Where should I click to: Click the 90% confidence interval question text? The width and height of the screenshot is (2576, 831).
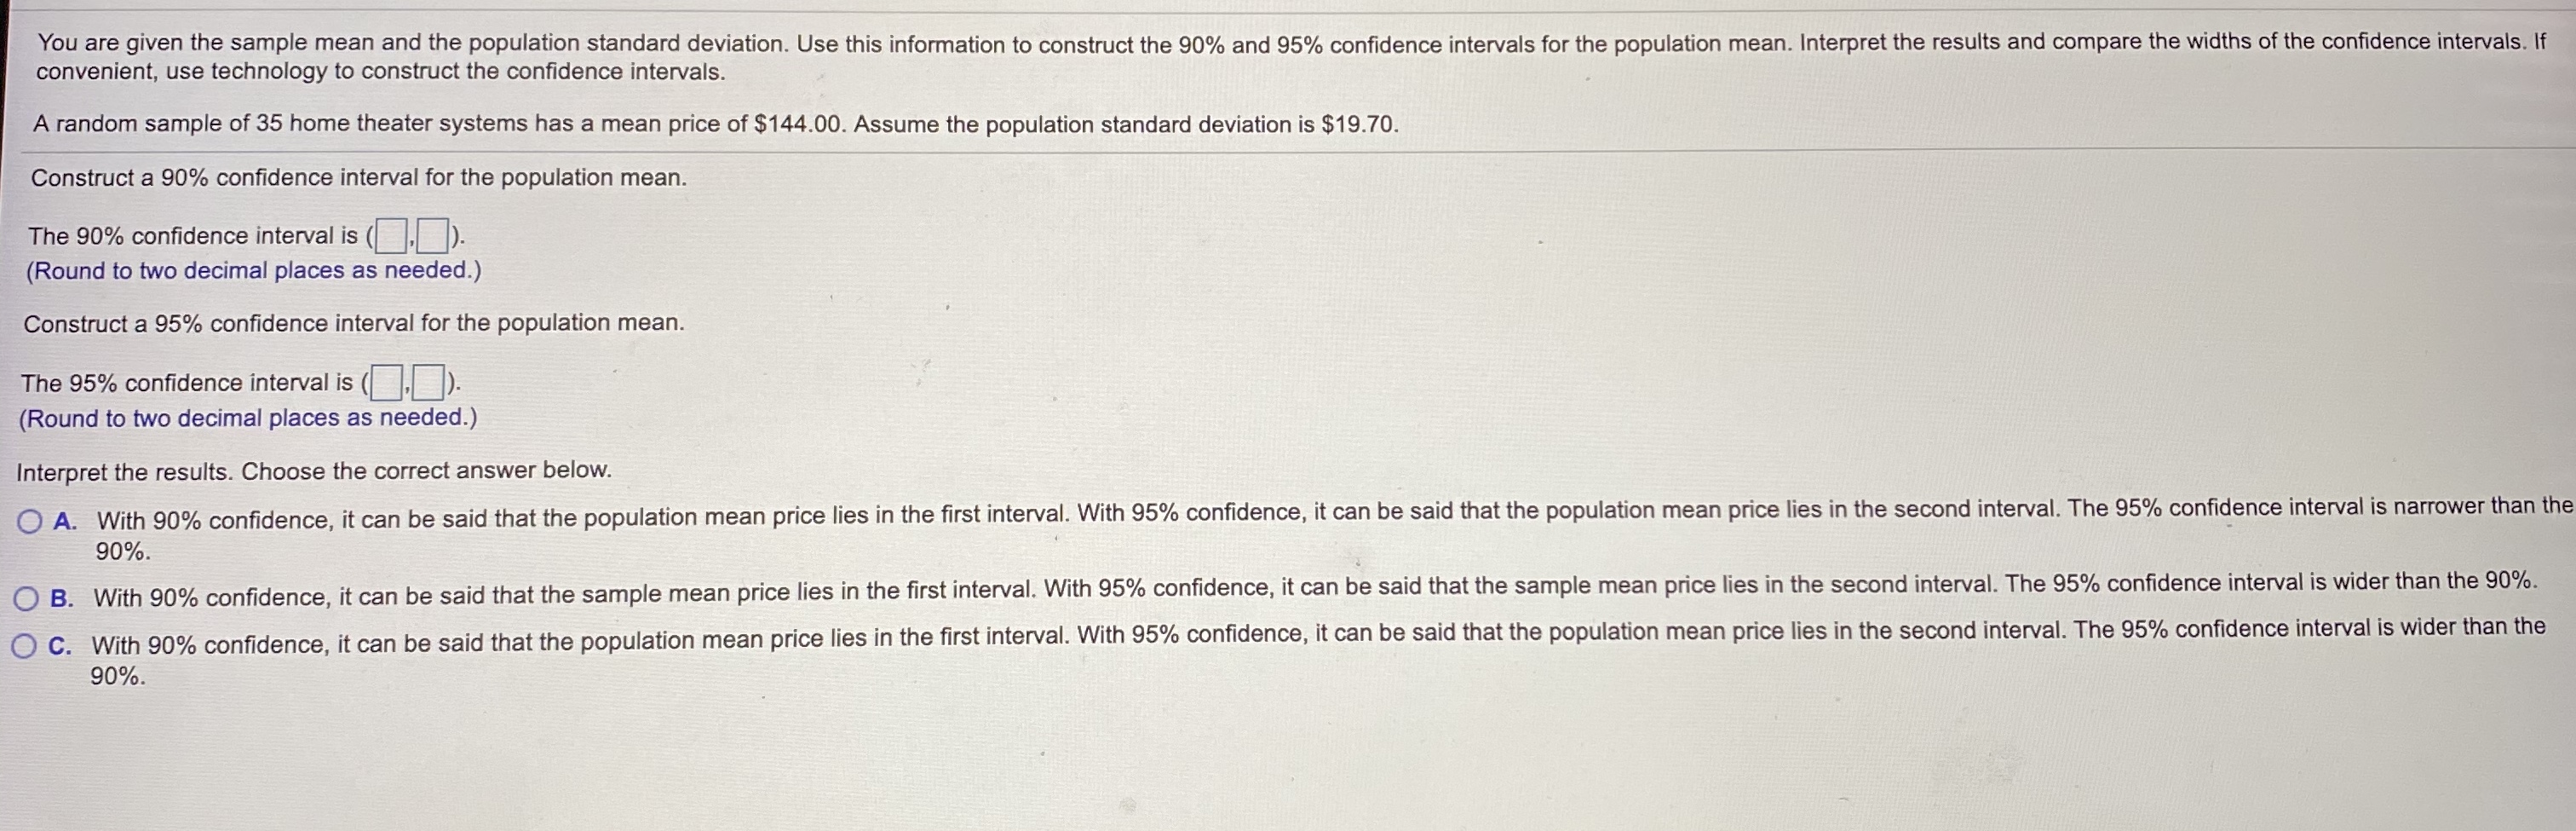[358, 177]
